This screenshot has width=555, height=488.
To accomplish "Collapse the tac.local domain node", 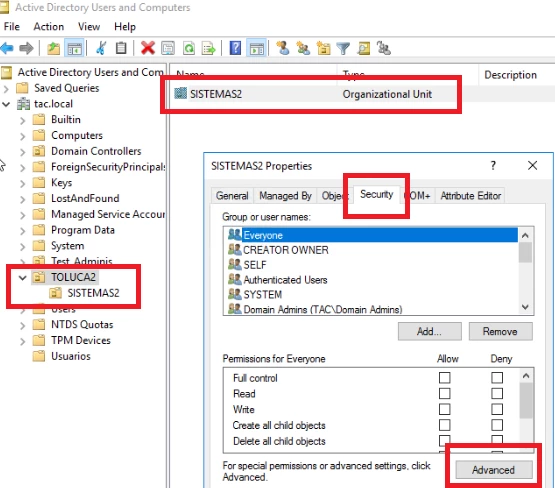I will point(6,104).
